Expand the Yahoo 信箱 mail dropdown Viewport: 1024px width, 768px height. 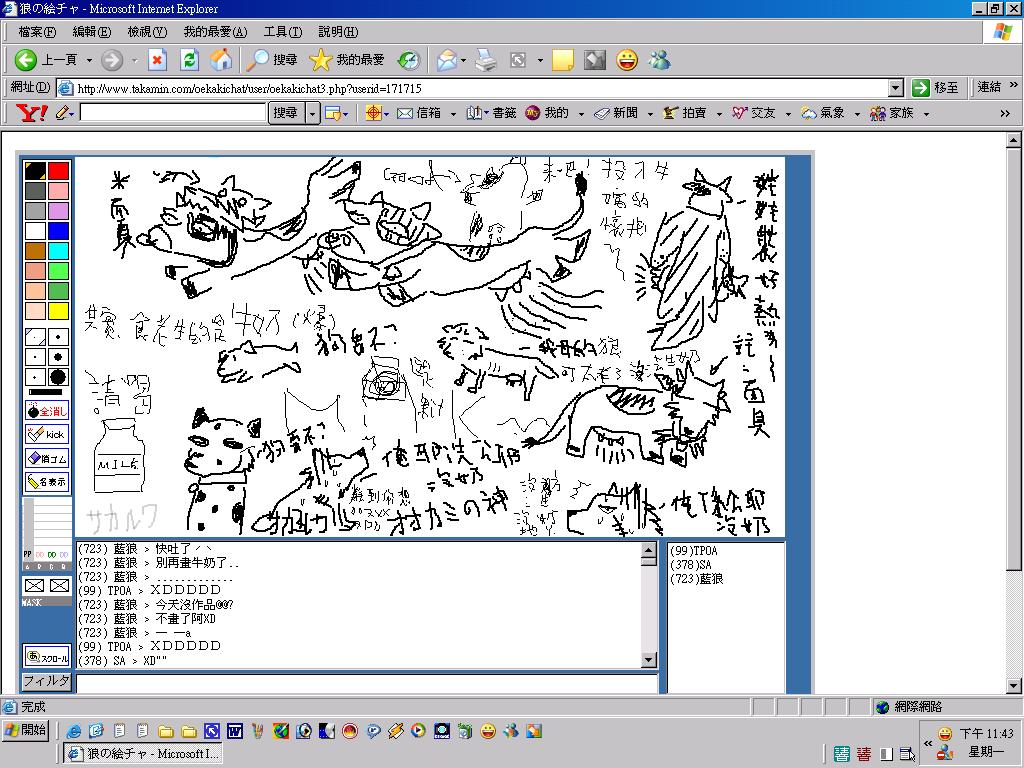pyautogui.click(x=453, y=114)
